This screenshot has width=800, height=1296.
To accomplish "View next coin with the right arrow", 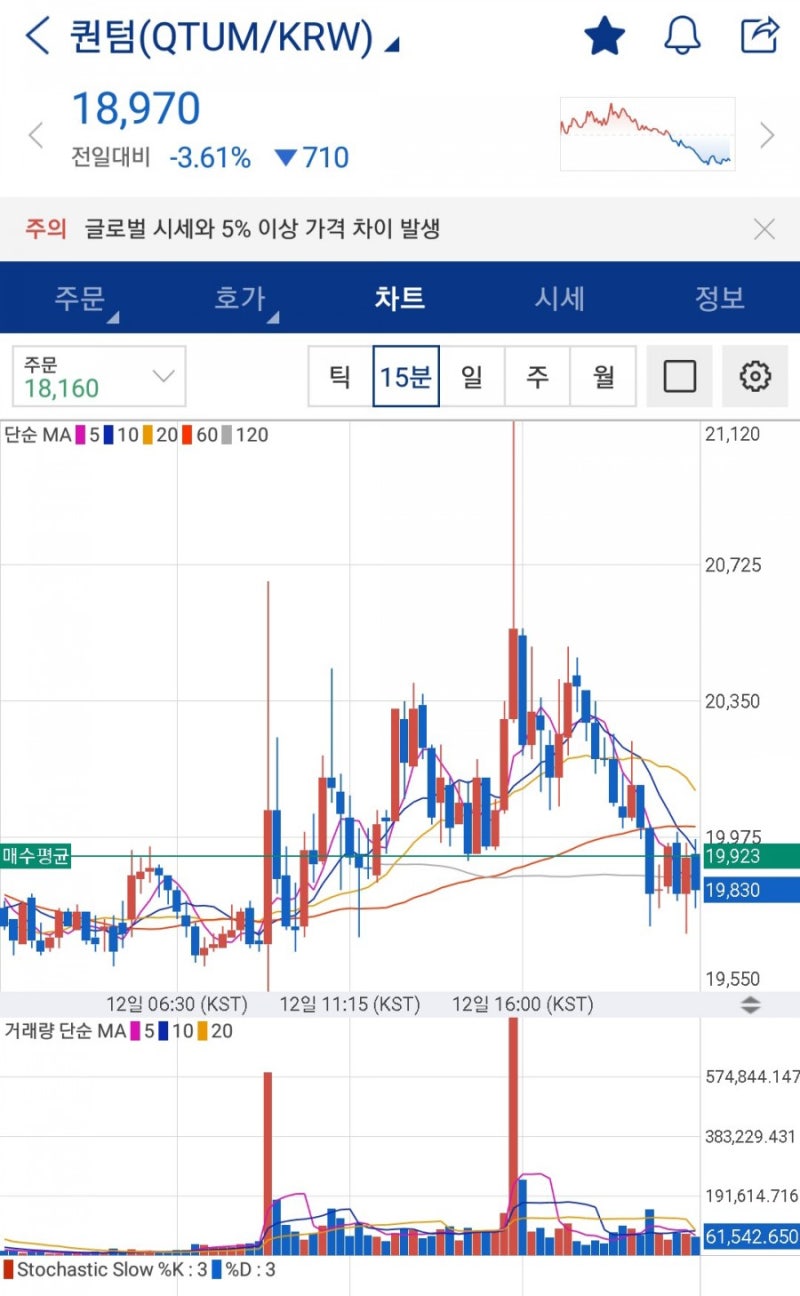I will pyautogui.click(x=766, y=134).
